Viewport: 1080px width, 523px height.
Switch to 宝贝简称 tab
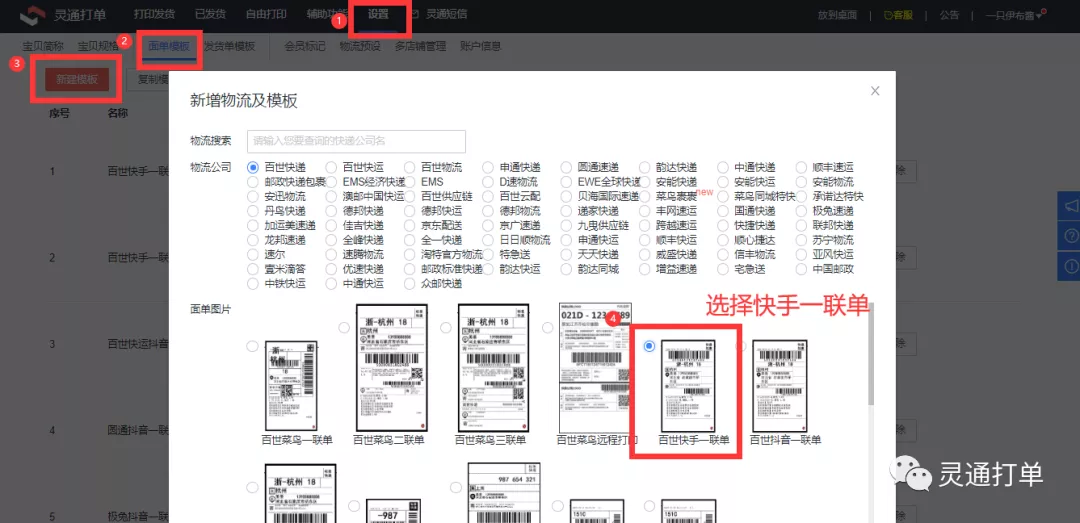(x=43, y=46)
